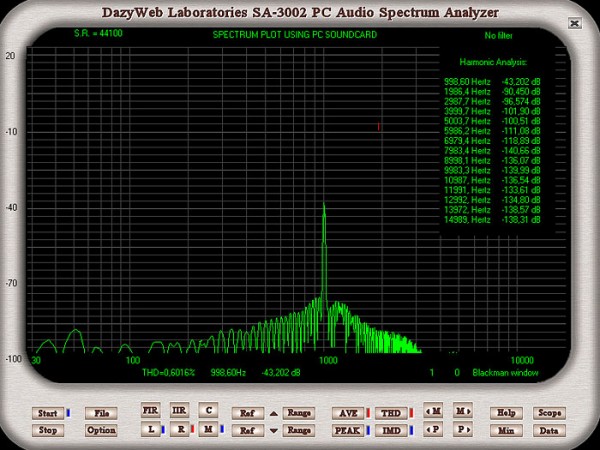Open the Scope view
The image size is (600, 450).
point(550,412)
